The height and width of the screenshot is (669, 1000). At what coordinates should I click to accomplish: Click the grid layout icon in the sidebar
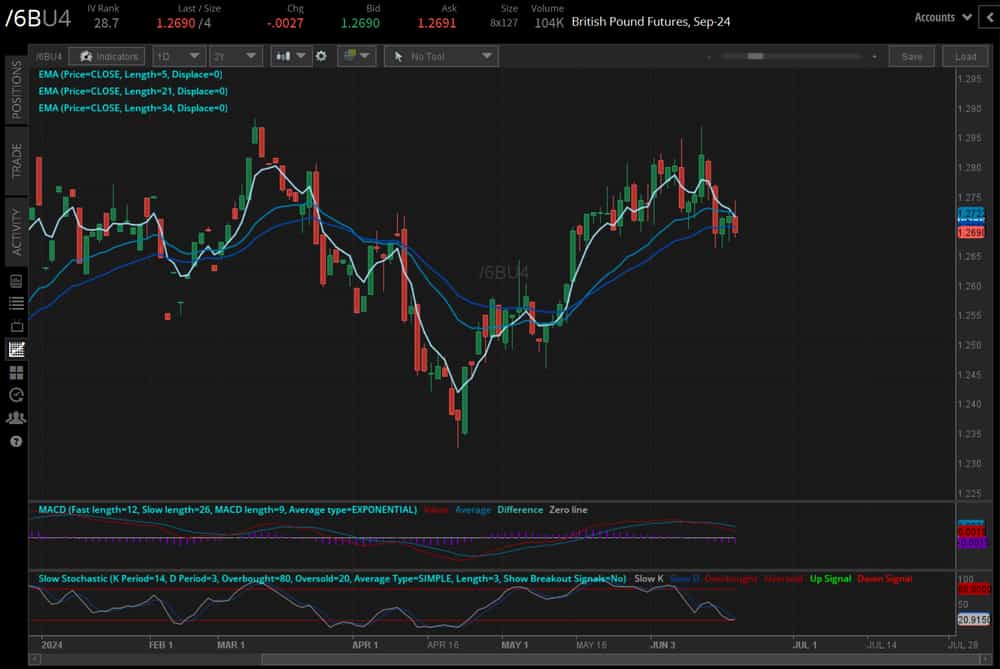14,371
